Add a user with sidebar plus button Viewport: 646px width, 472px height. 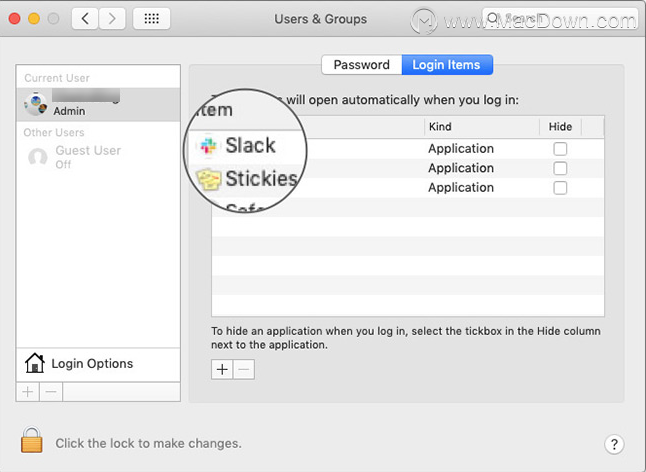(x=28, y=392)
